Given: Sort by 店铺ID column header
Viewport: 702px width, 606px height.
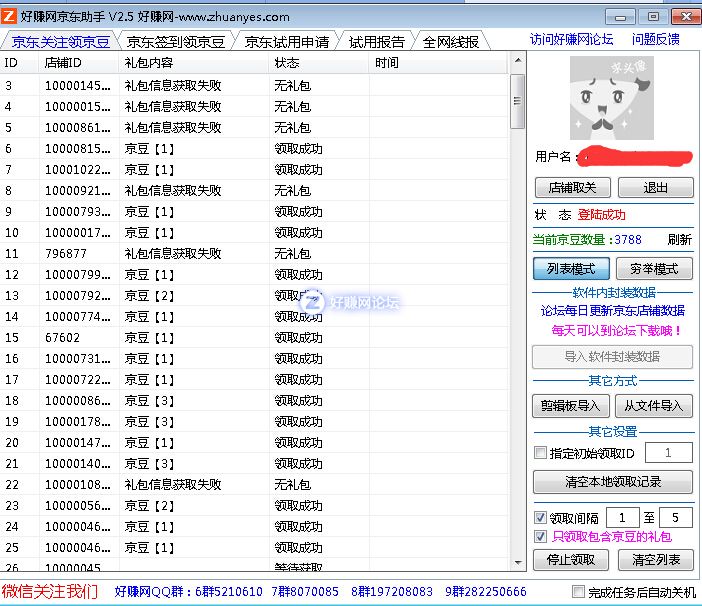Looking at the screenshot, I should pyautogui.click(x=79, y=63).
